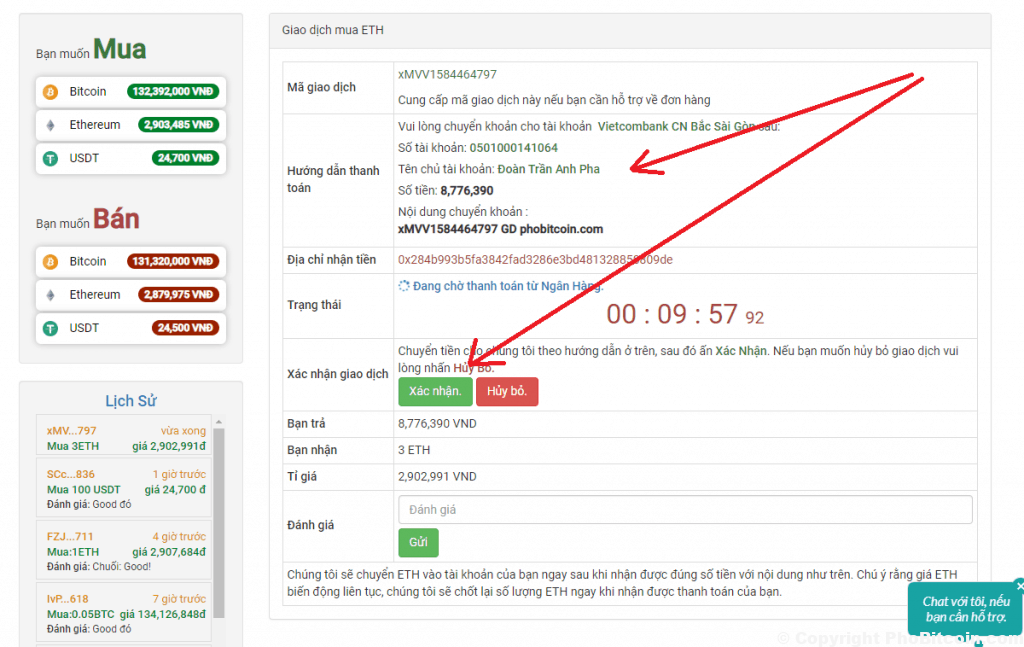Image resolution: width=1024 pixels, height=647 pixels.
Task: Click the USDT icon in the Bán list
Action: (x=50, y=328)
